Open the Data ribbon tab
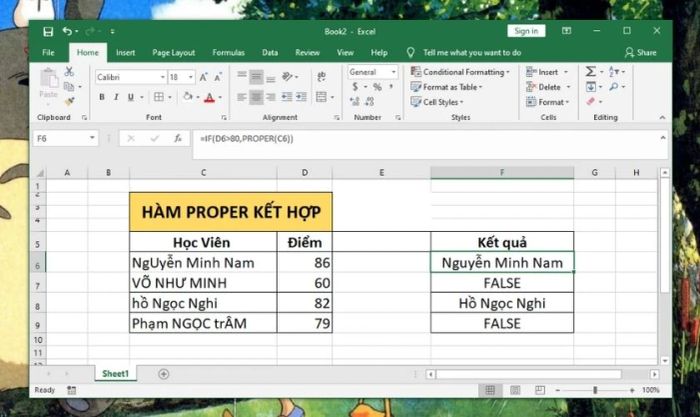The height and width of the screenshot is (417, 700). point(270,53)
